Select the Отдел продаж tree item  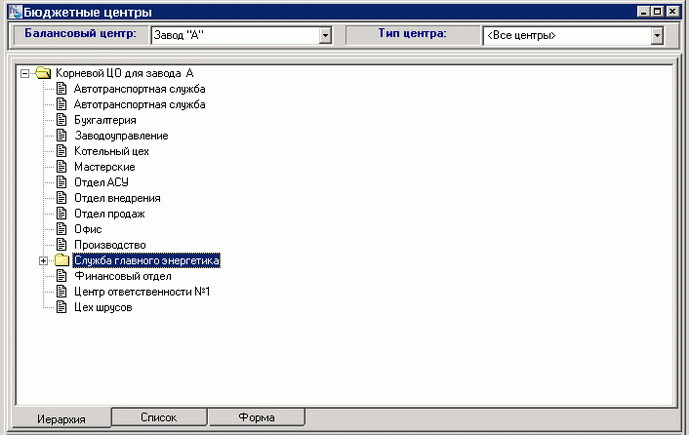(x=109, y=214)
